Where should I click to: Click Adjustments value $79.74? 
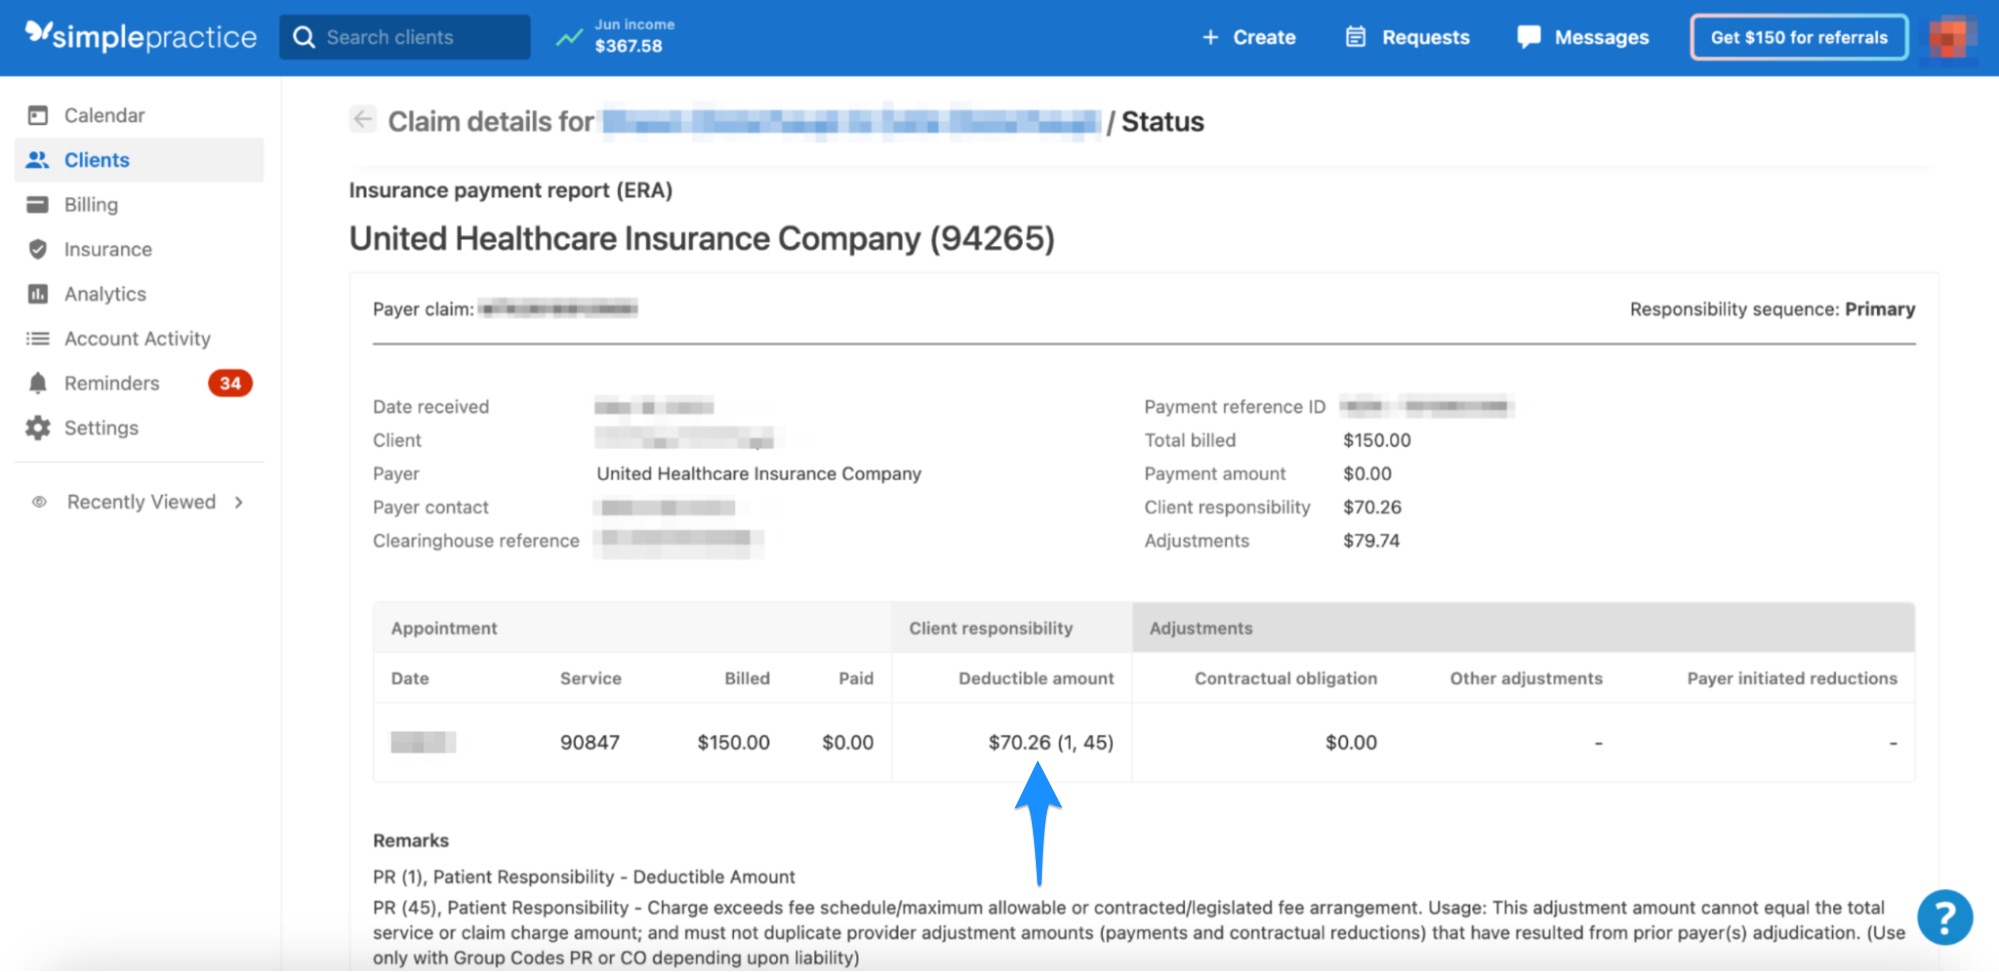[1371, 541]
